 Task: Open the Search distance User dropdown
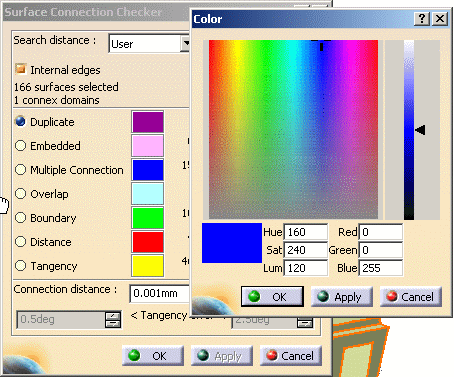pyautogui.click(x=185, y=43)
